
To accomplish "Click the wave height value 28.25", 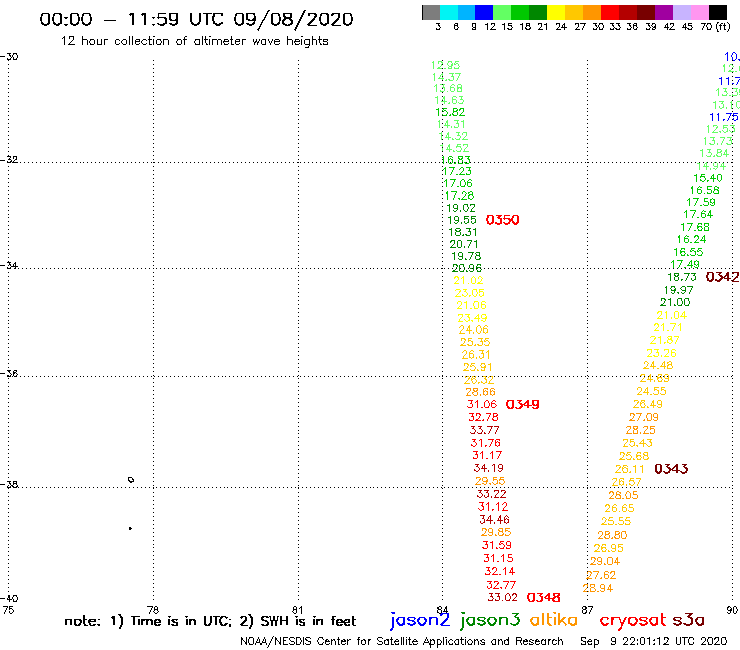I will [641, 430].
